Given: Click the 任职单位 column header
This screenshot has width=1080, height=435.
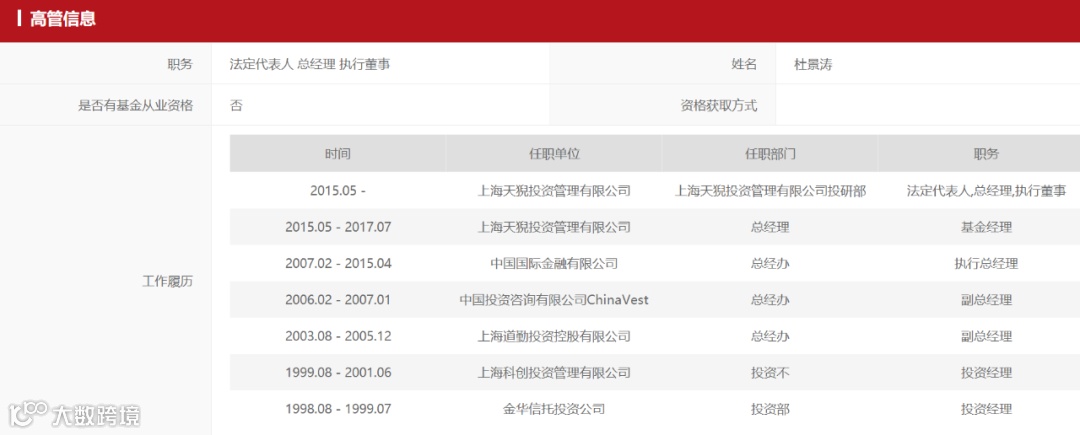Looking at the screenshot, I should 554,153.
